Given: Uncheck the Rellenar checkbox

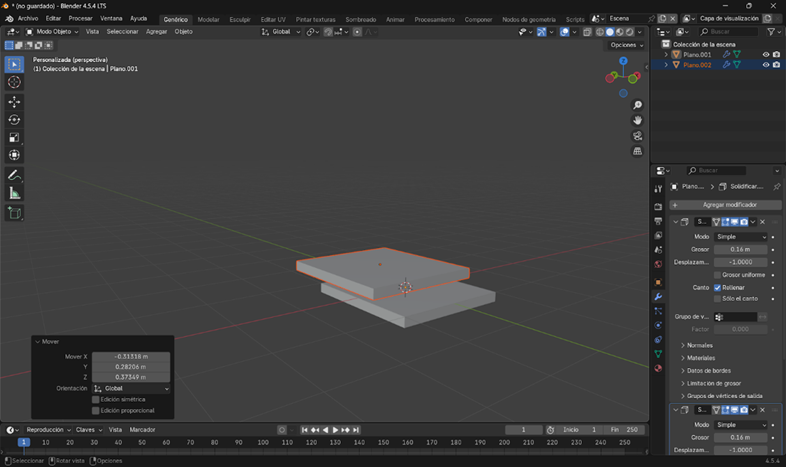Looking at the screenshot, I should tap(718, 287).
